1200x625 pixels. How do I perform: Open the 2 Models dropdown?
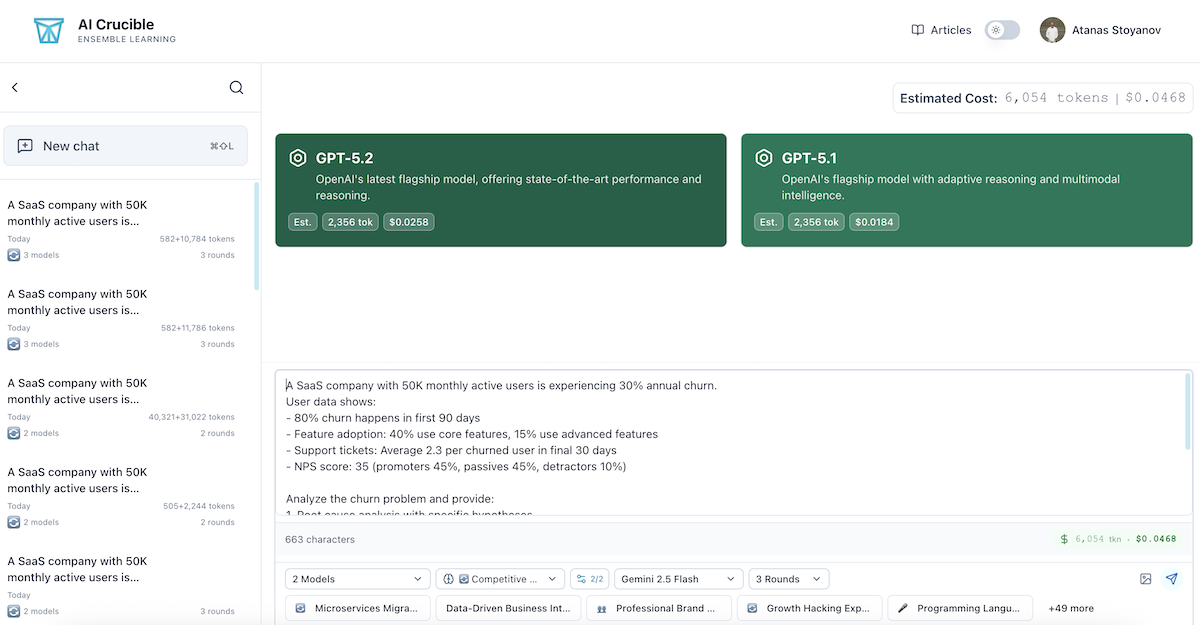pyautogui.click(x=357, y=579)
